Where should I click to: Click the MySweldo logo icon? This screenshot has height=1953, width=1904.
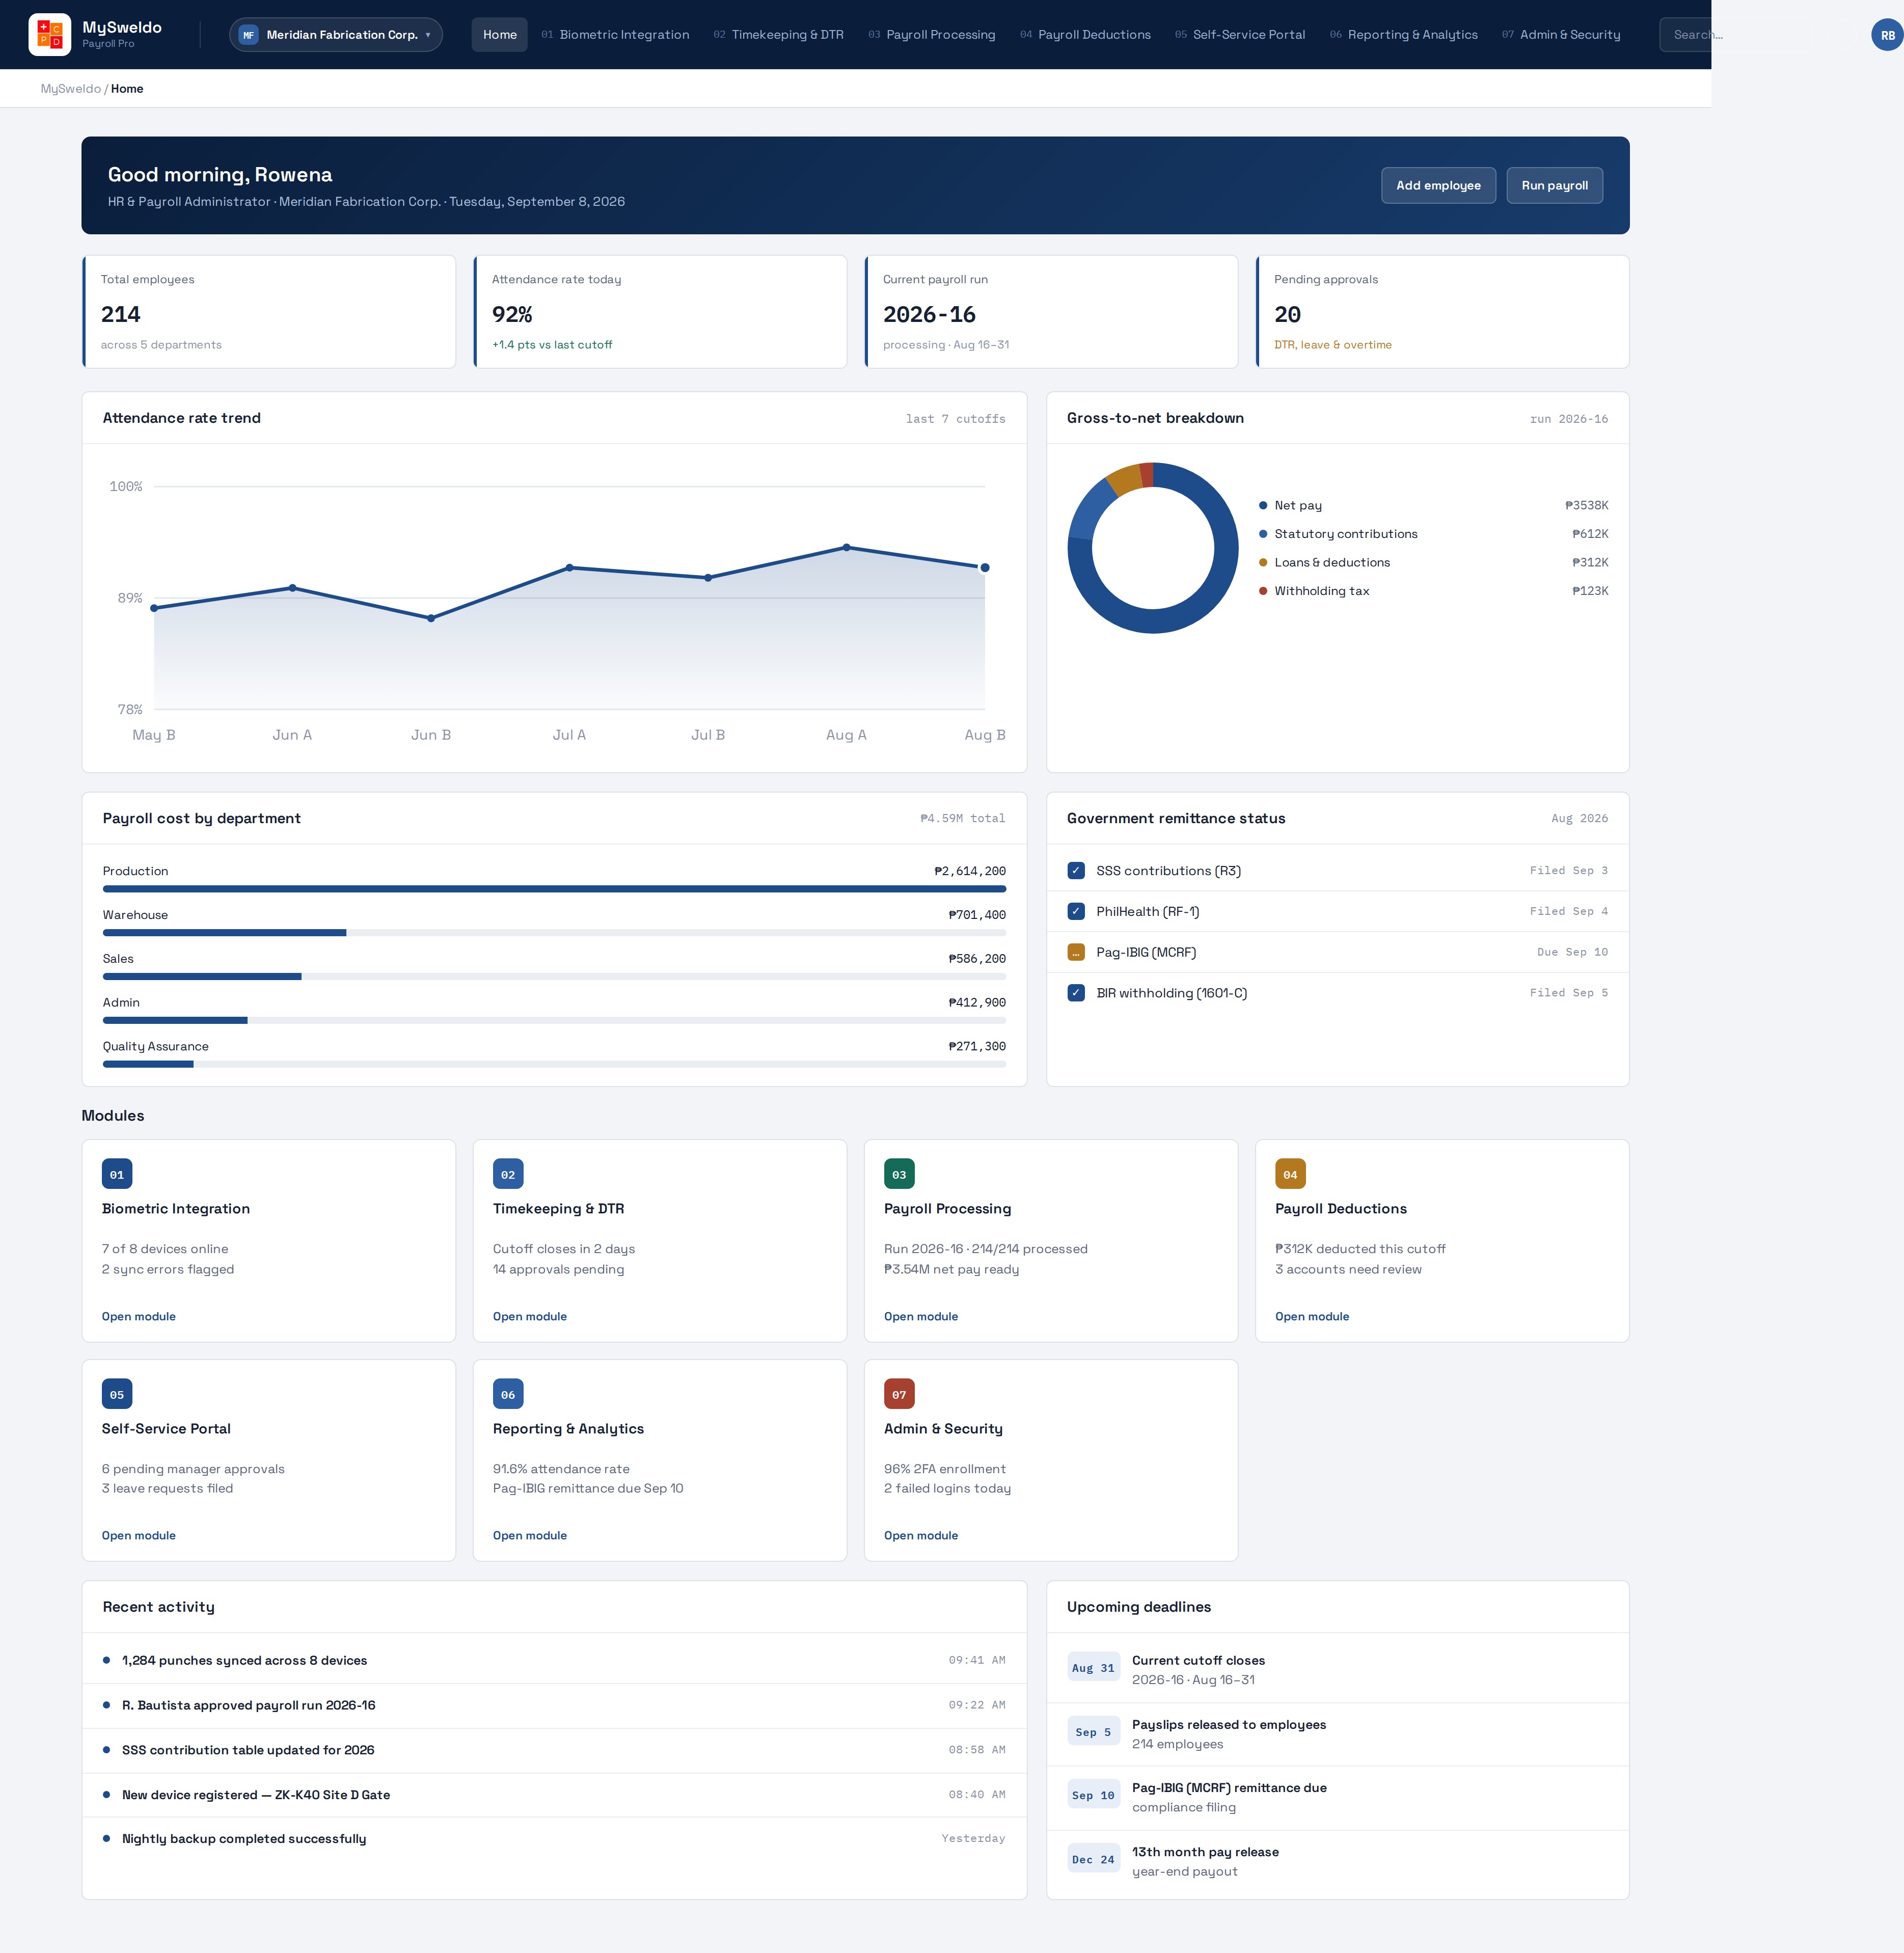pyautogui.click(x=50, y=34)
